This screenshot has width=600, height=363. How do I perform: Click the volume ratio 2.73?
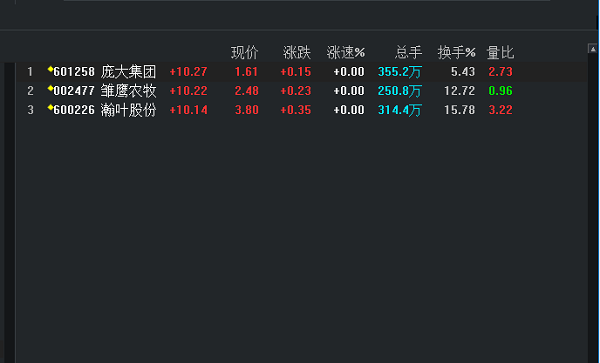click(501, 72)
